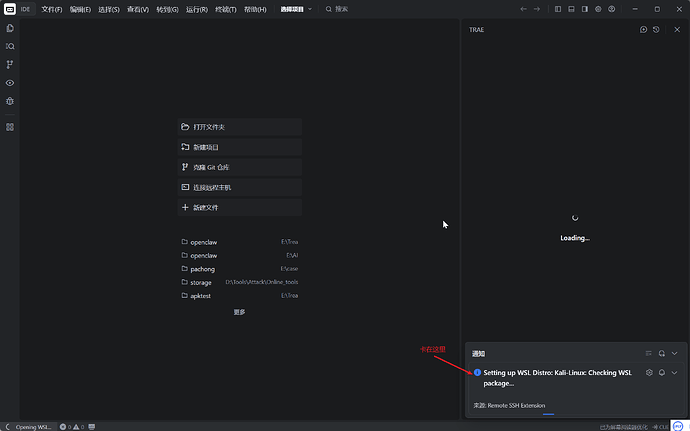690x431 pixels.
Task: Navigate forward with the right arrow
Action: tap(537, 9)
